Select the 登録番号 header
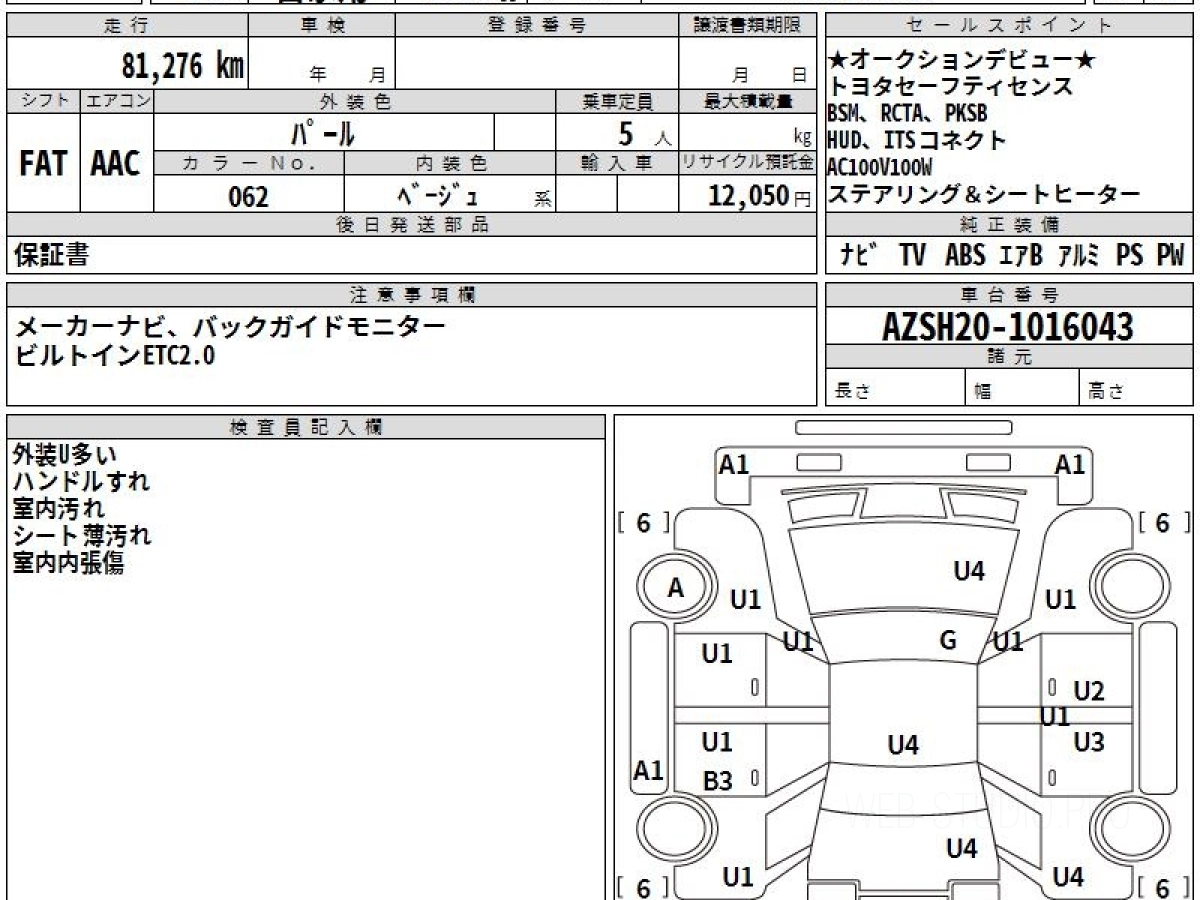Screen dimensions: 1200x900 pos(536,25)
